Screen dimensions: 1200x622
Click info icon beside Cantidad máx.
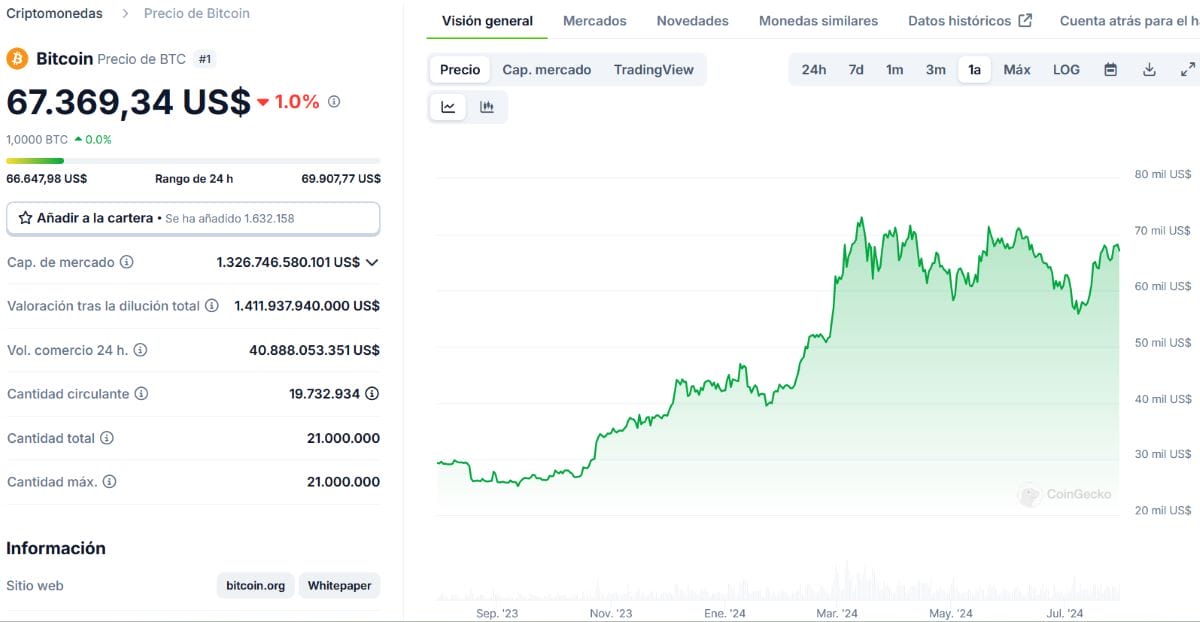pyautogui.click(x=110, y=482)
